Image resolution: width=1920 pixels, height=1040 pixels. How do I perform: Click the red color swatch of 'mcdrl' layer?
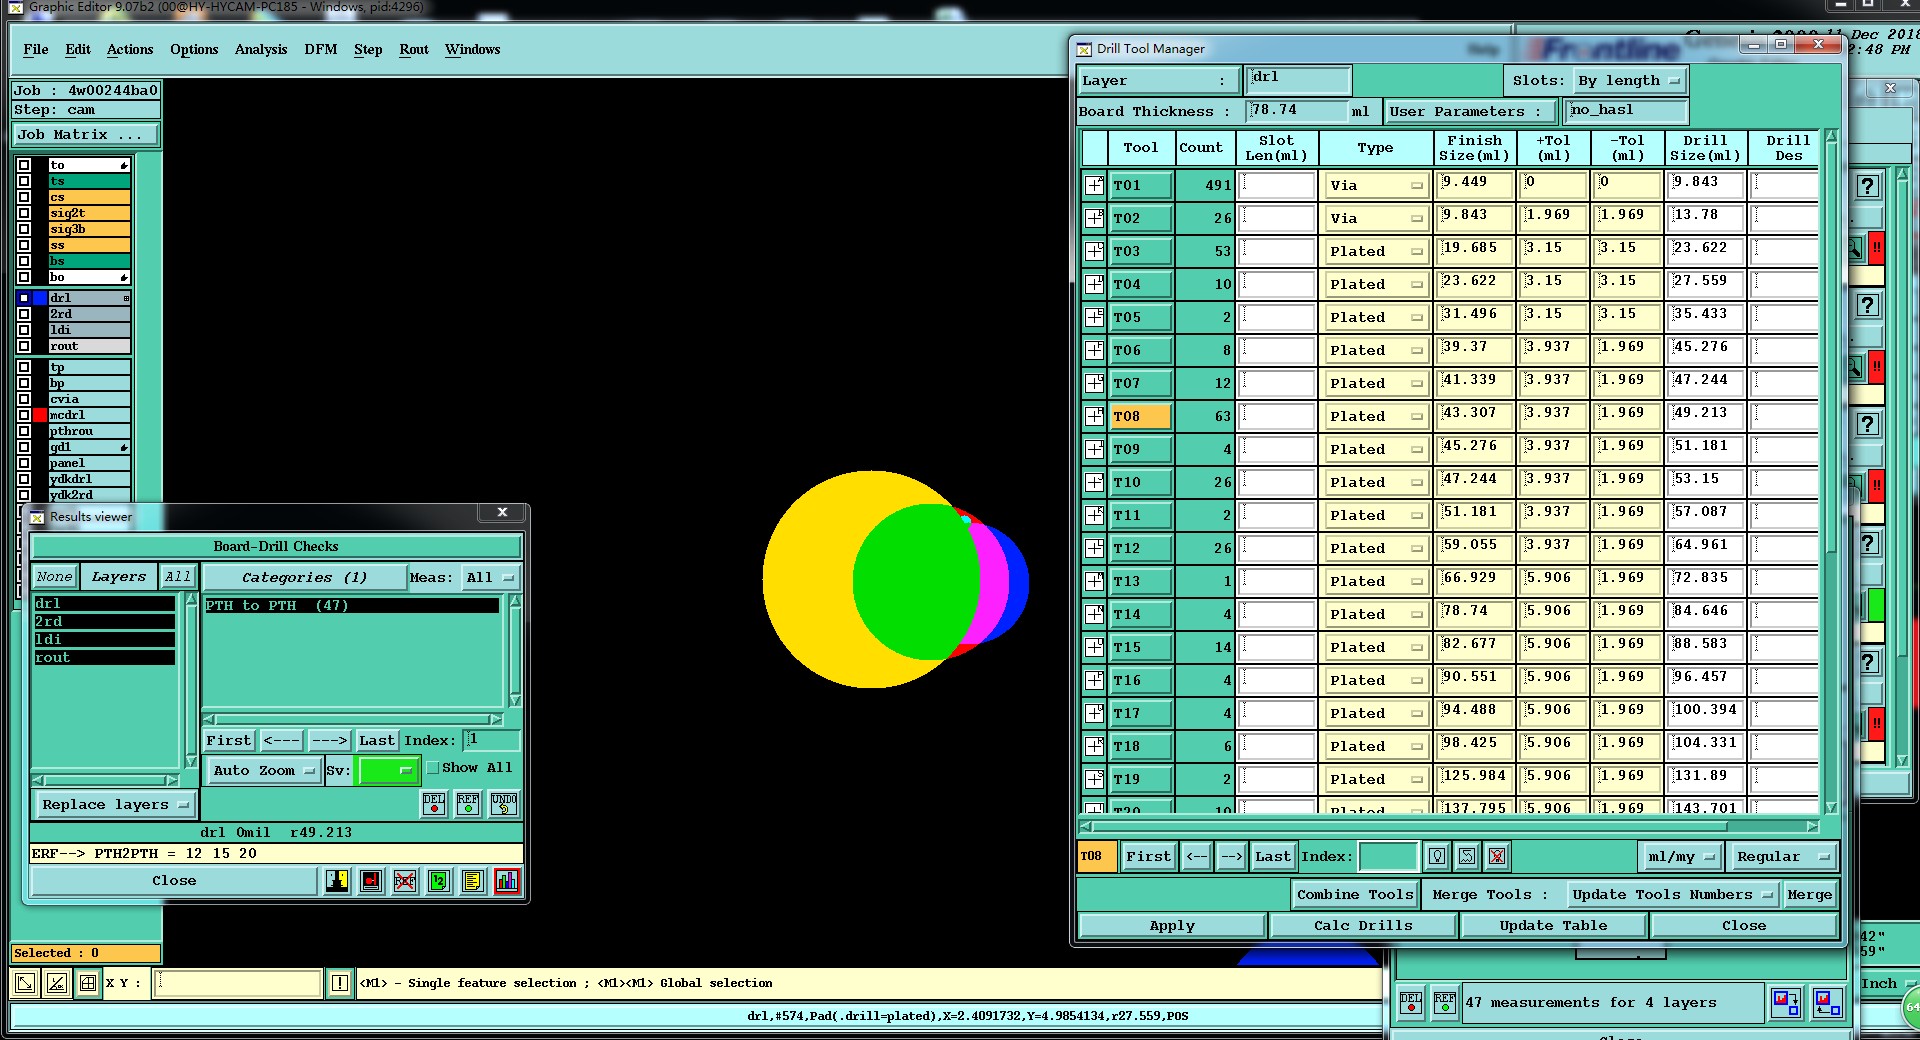click(x=40, y=415)
